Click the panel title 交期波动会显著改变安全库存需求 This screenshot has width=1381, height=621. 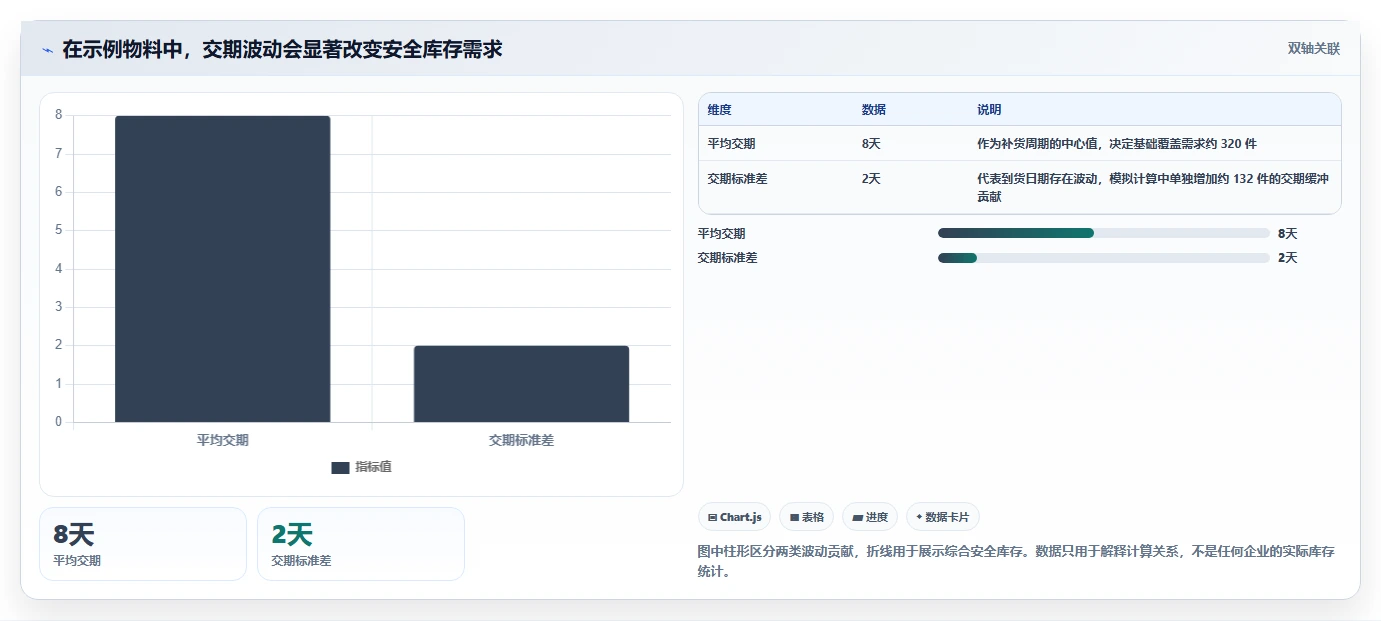[282, 49]
